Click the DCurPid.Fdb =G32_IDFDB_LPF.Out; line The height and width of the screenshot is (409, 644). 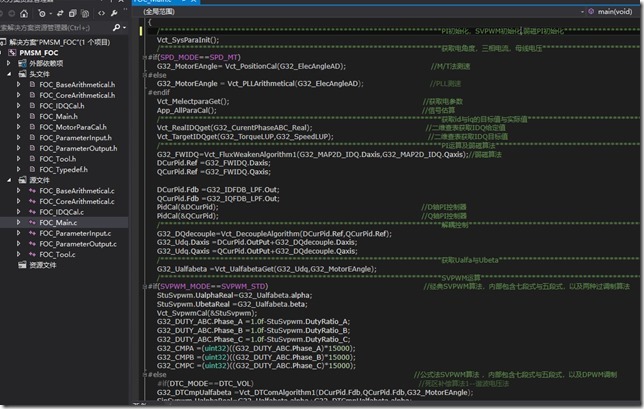point(218,190)
